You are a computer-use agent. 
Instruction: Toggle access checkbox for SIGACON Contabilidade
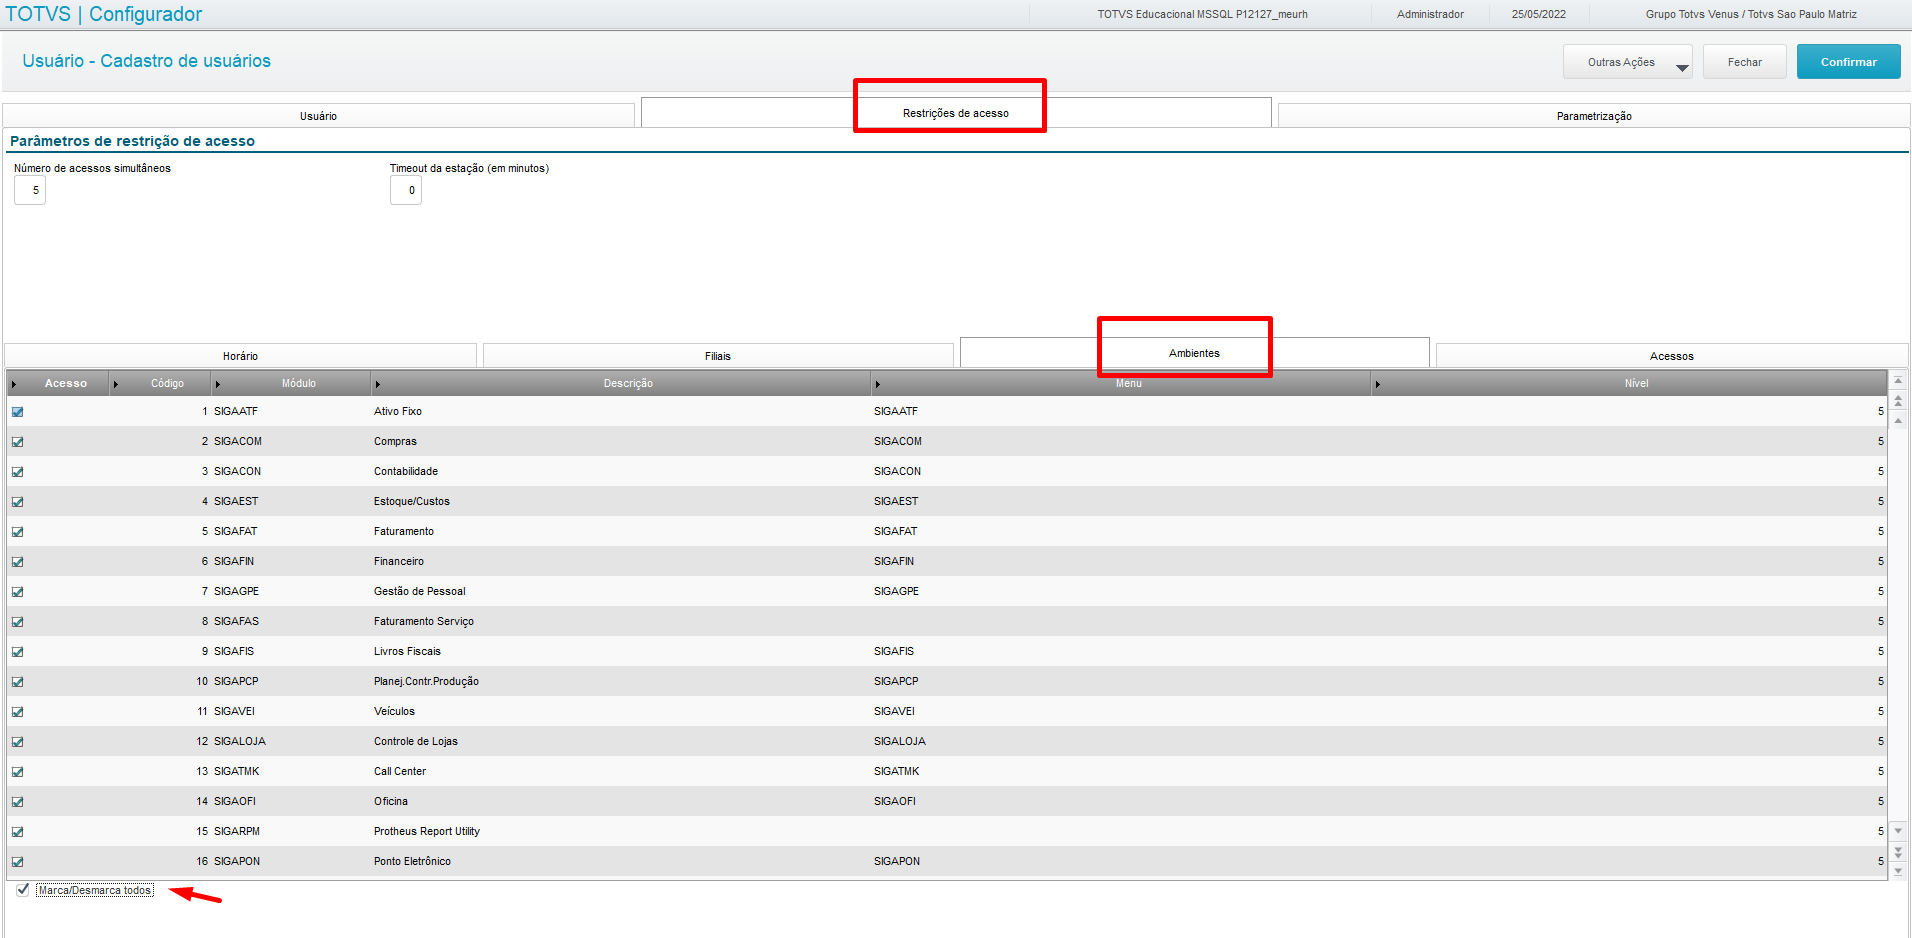tap(17, 472)
